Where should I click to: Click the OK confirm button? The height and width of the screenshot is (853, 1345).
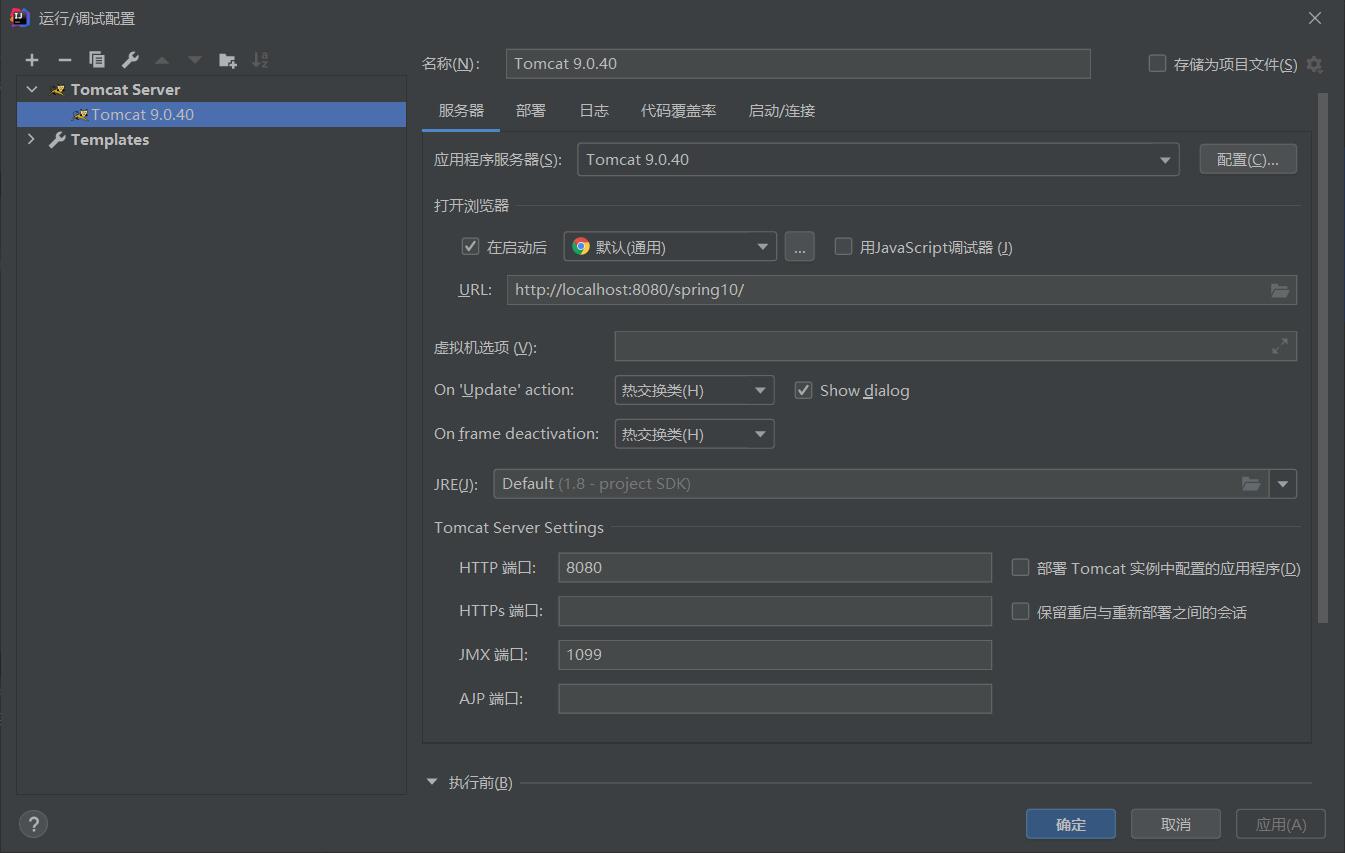(1071, 824)
